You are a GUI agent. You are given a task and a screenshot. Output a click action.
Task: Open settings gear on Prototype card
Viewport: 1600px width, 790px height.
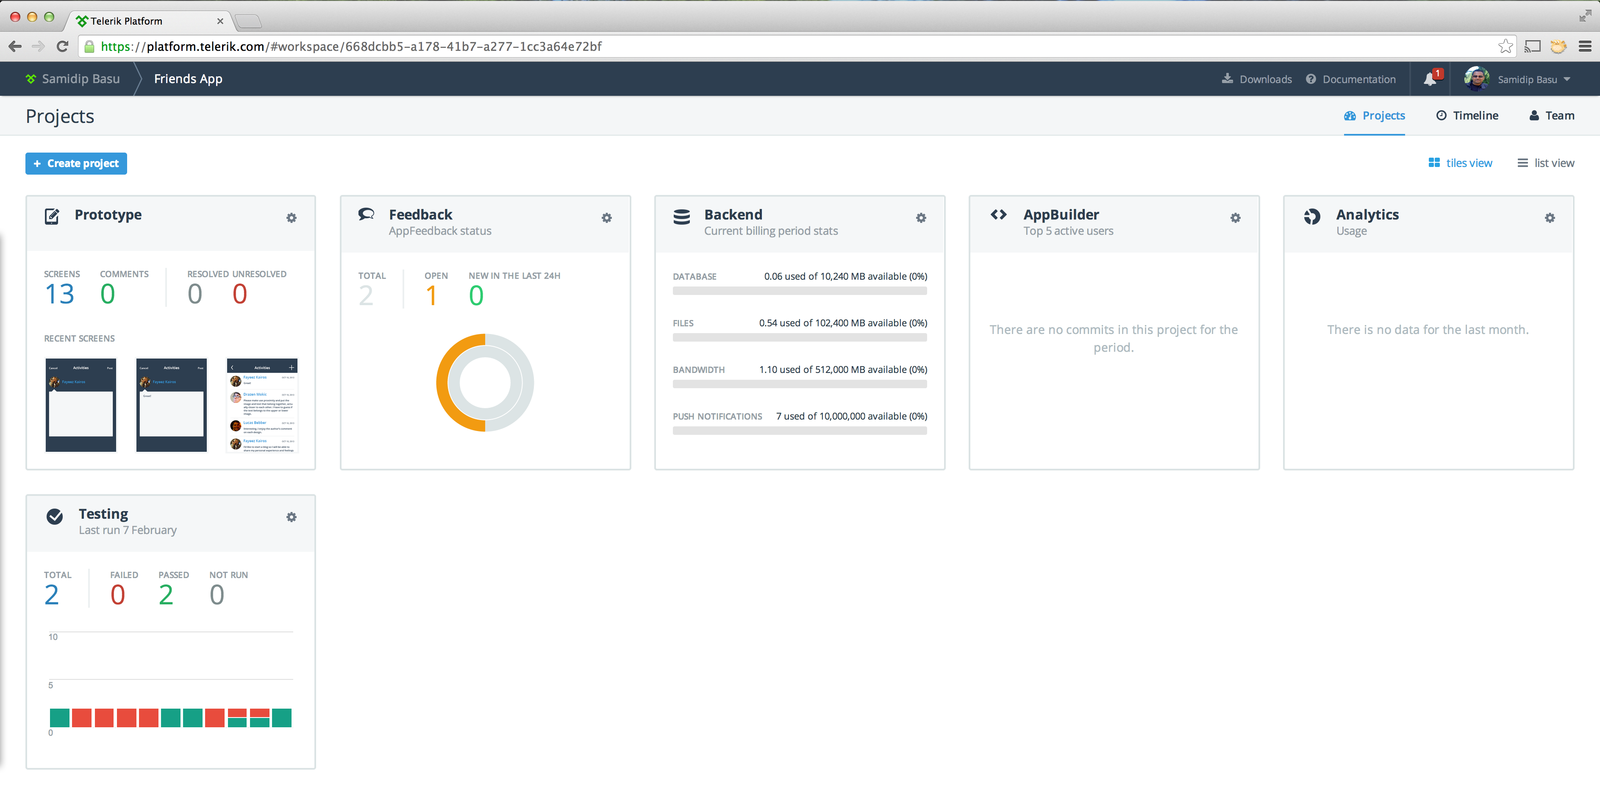coord(291,218)
